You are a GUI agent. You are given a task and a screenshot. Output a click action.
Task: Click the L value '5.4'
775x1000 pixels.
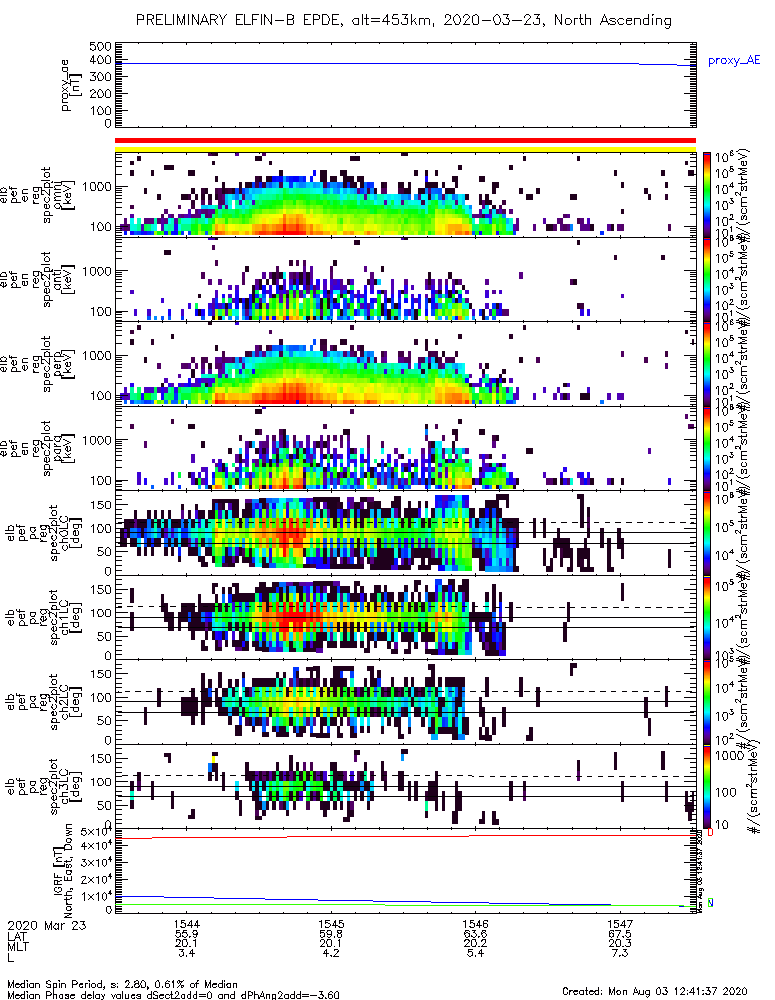click(x=476, y=953)
